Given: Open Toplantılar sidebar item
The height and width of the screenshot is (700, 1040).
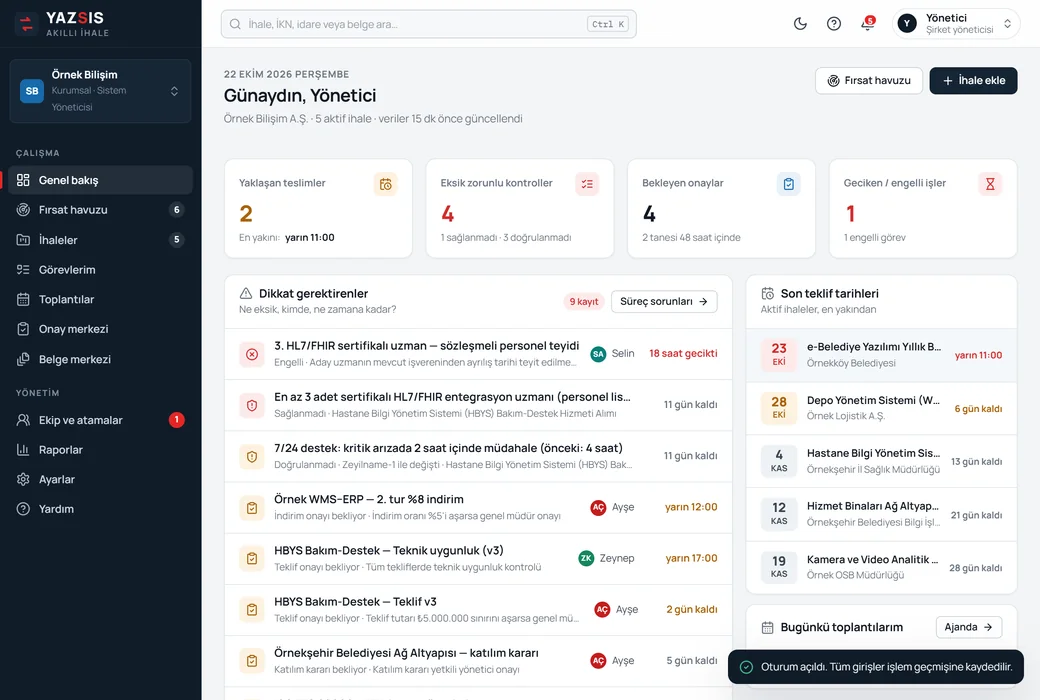Looking at the screenshot, I should click(101, 299).
